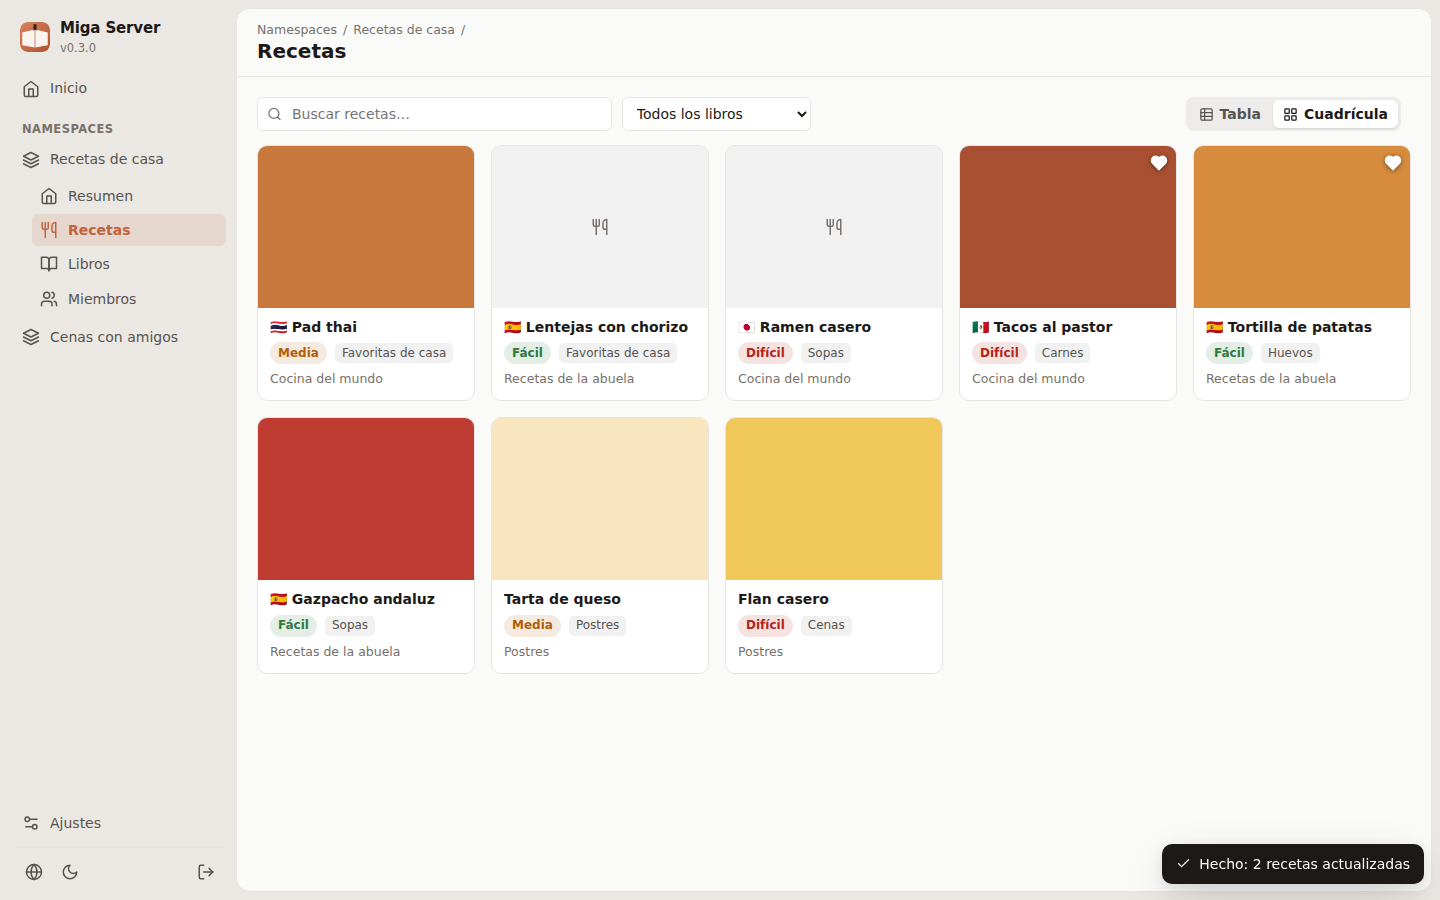
Task: Open the Pad thai recipe image
Action: click(x=366, y=227)
